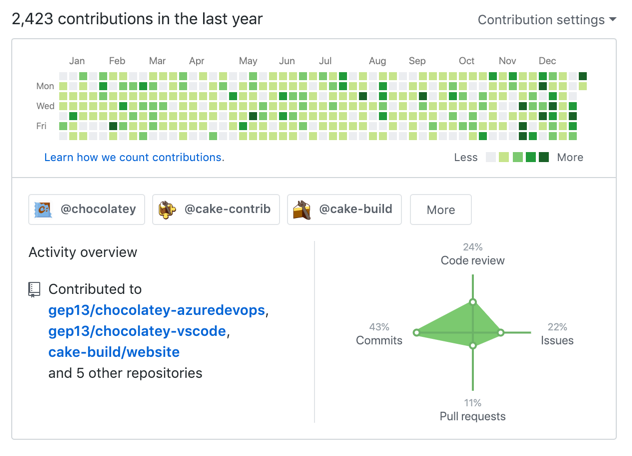Click the More organizations button
The height and width of the screenshot is (456, 632).
tap(440, 210)
